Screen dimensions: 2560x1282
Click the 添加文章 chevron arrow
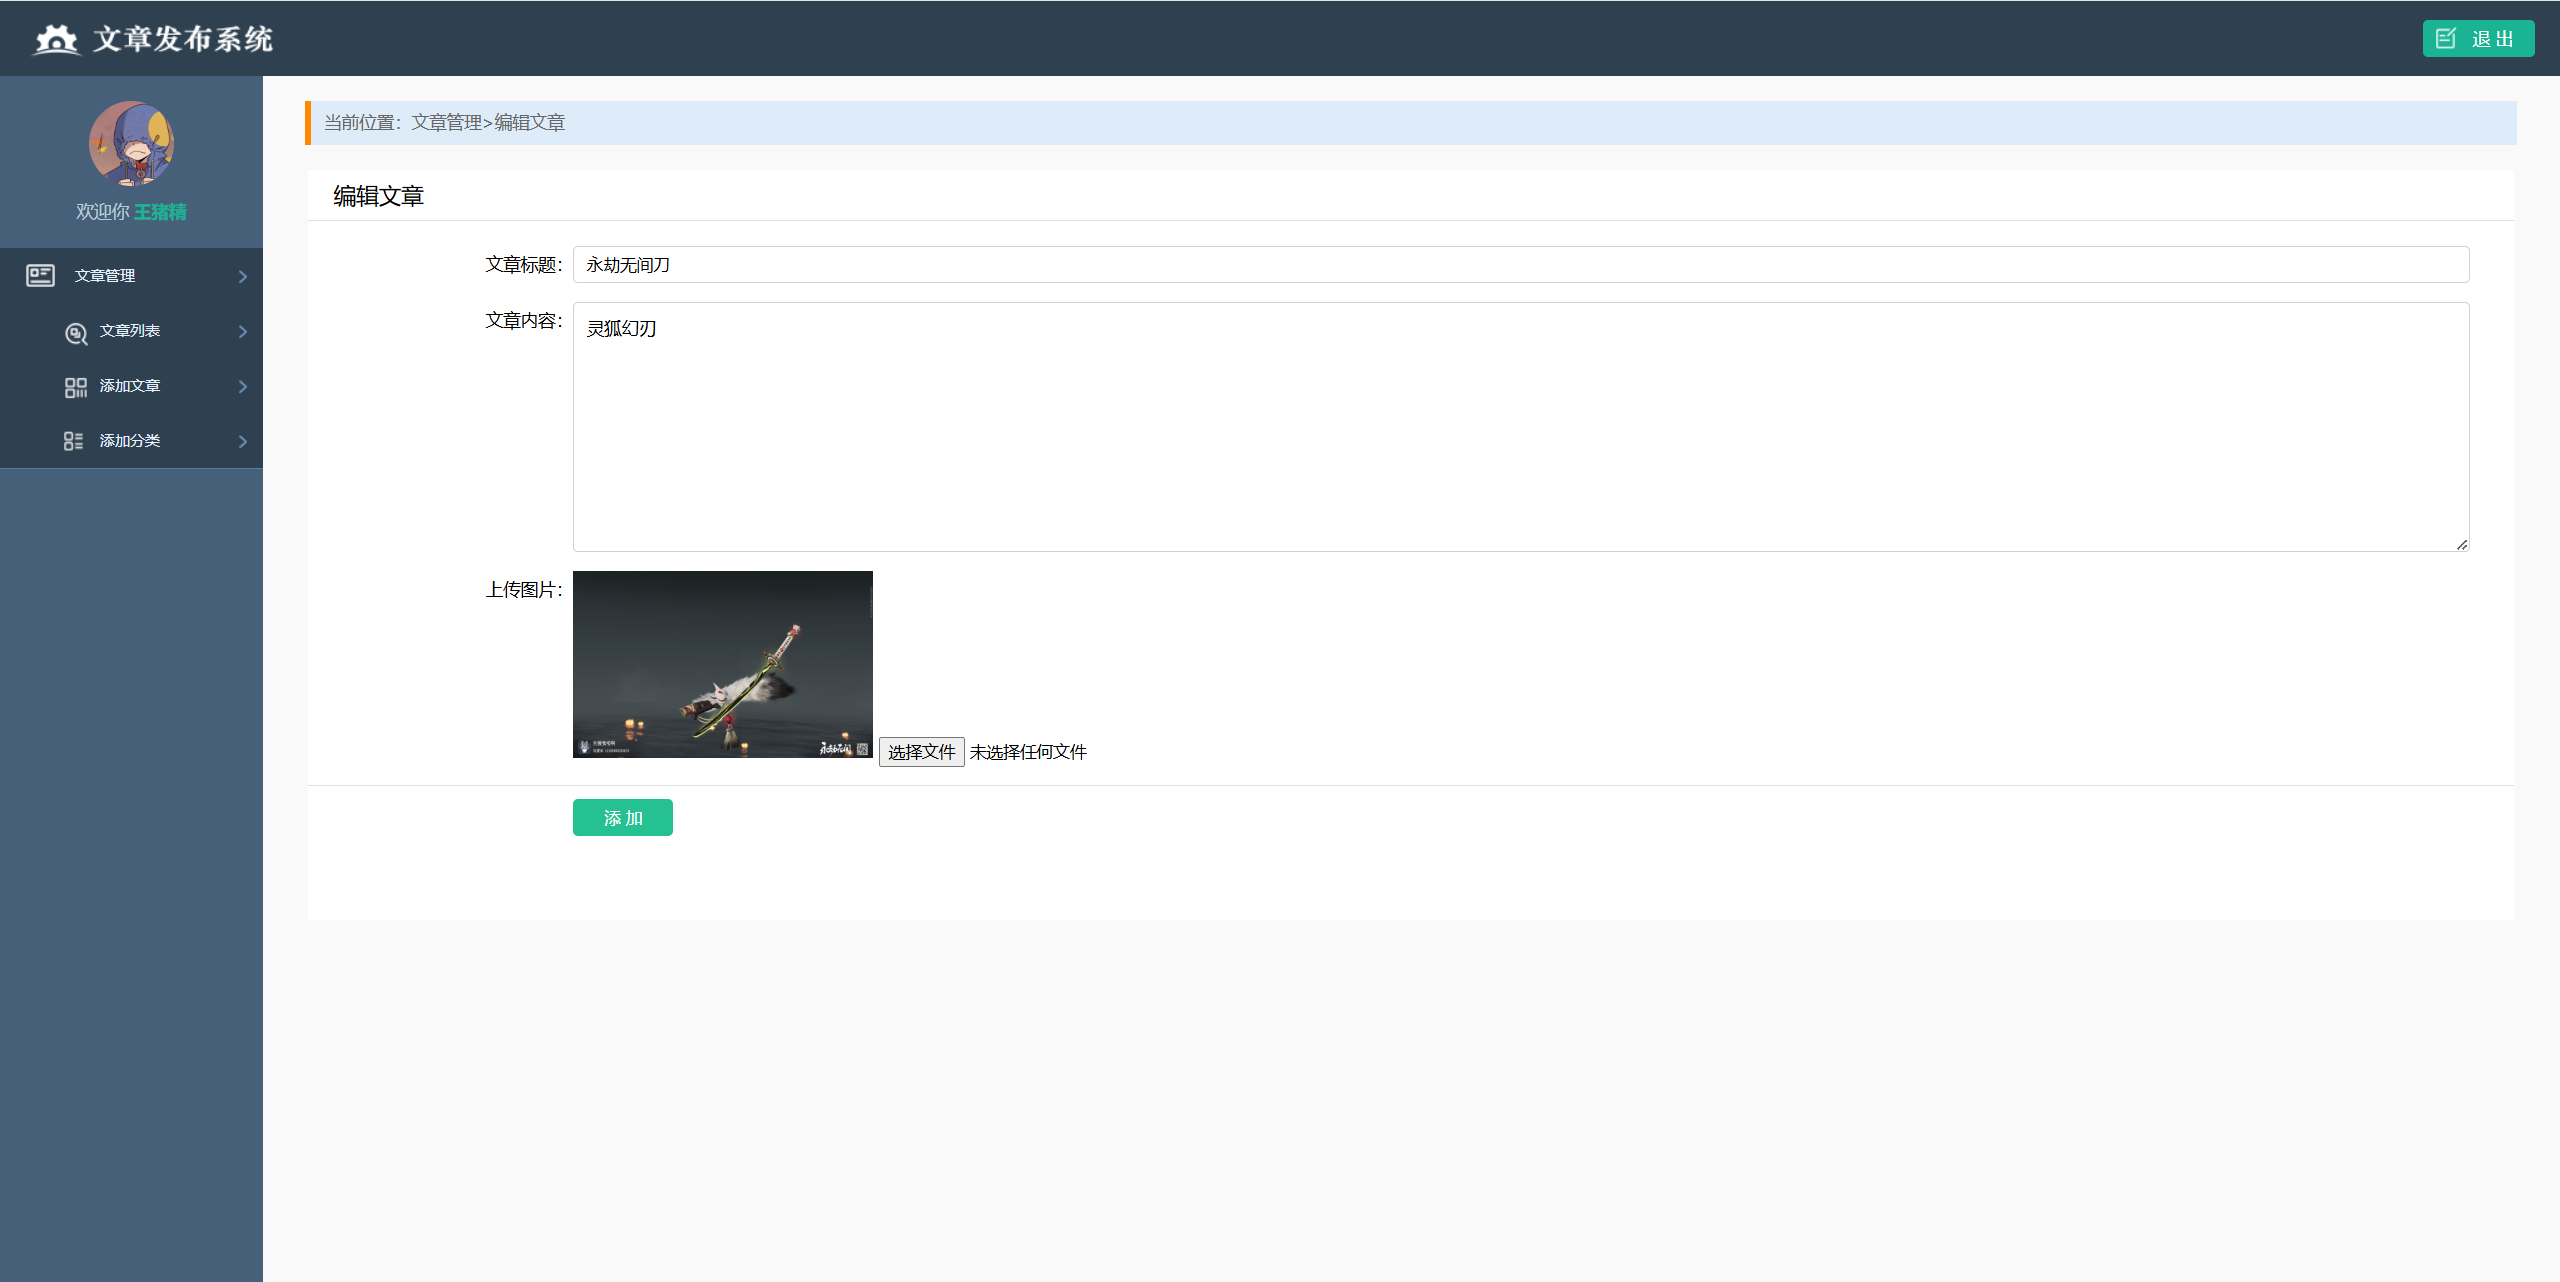click(x=243, y=386)
